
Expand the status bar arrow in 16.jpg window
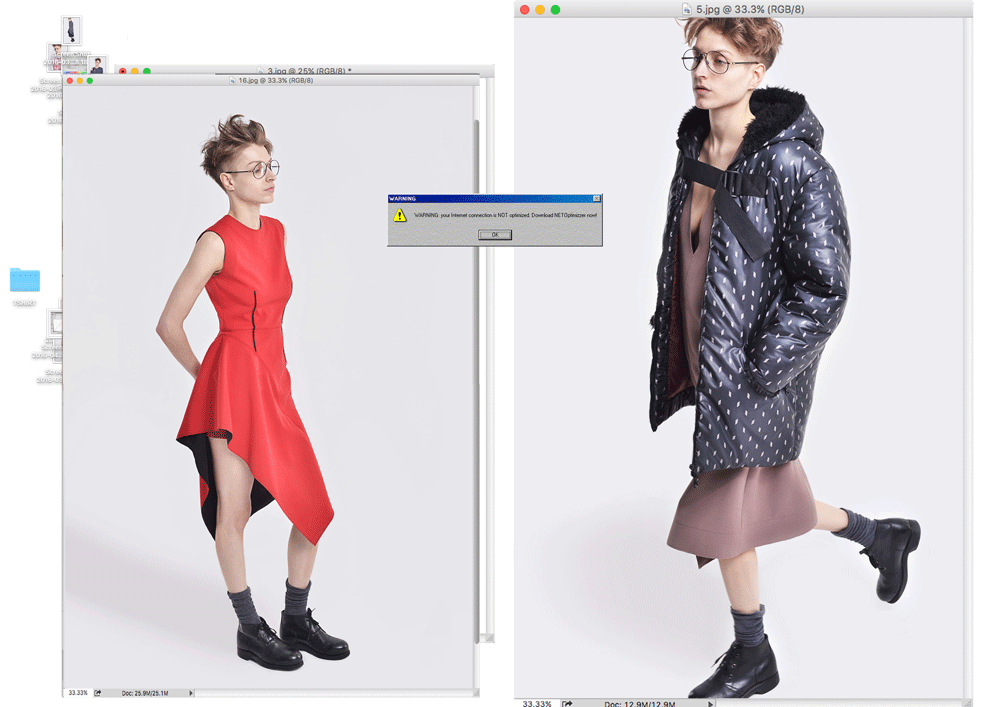point(191,692)
